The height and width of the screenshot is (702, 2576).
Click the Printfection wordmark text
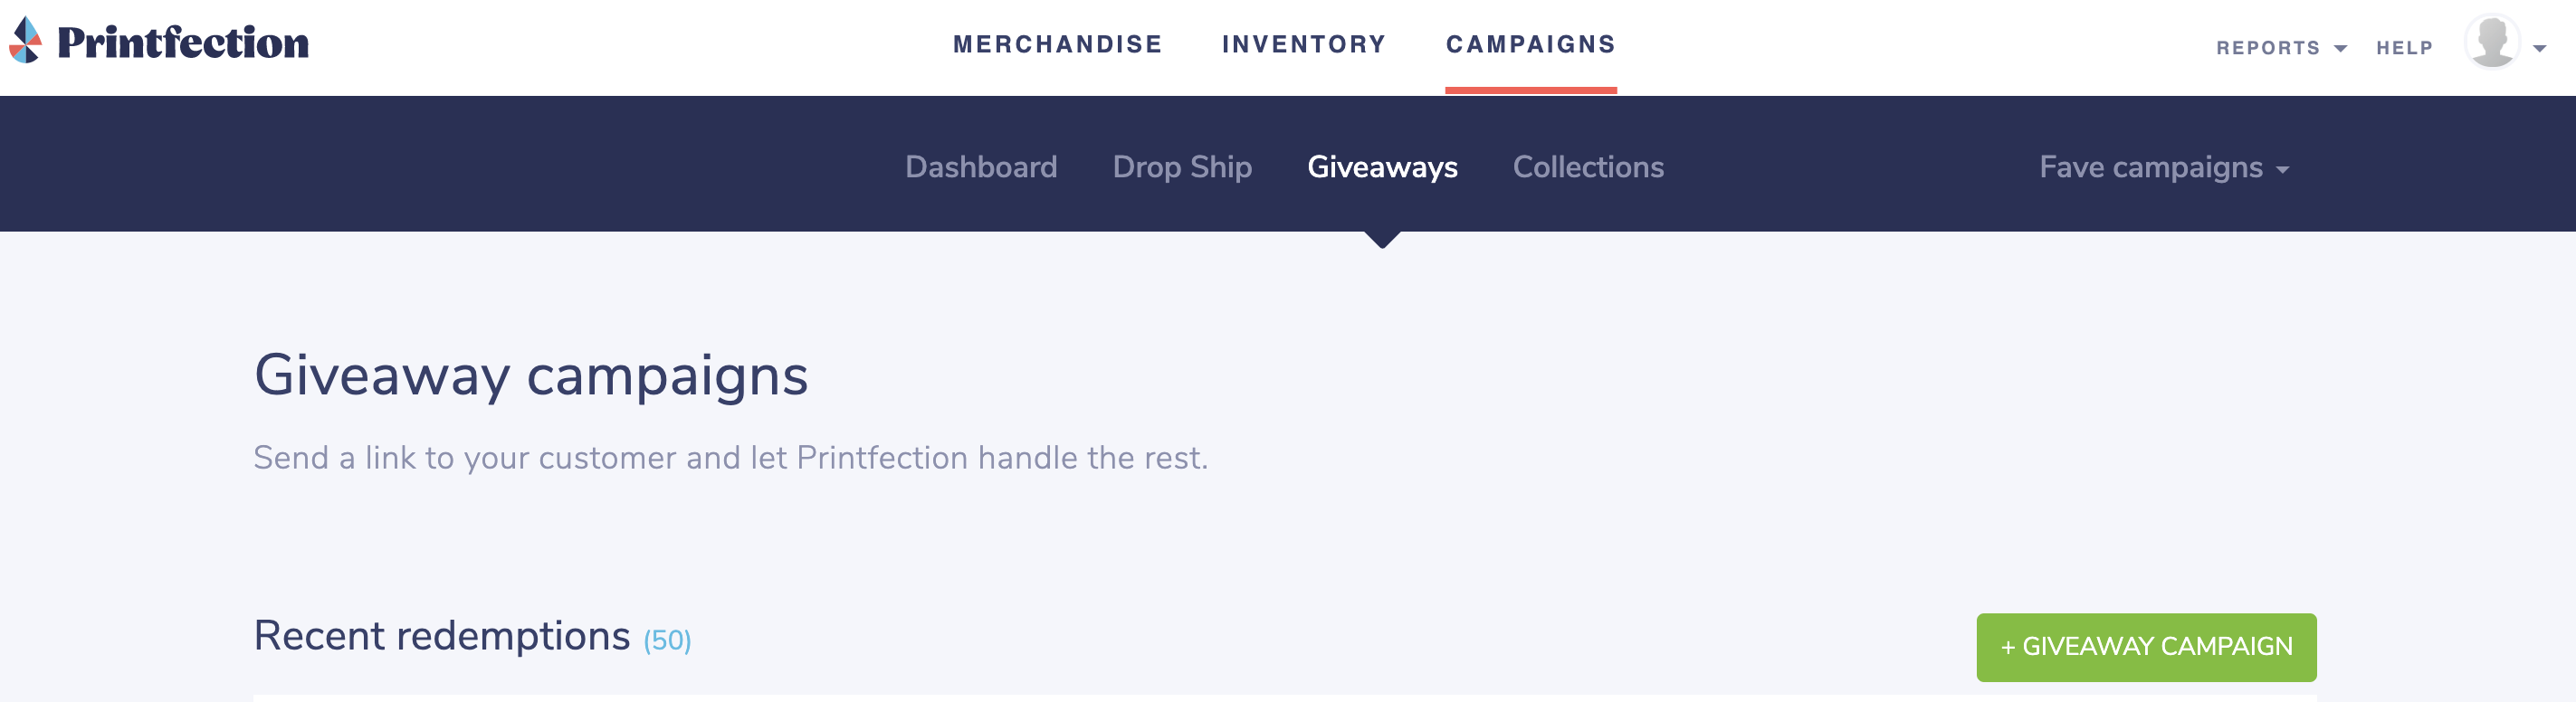pyautogui.click(x=183, y=43)
